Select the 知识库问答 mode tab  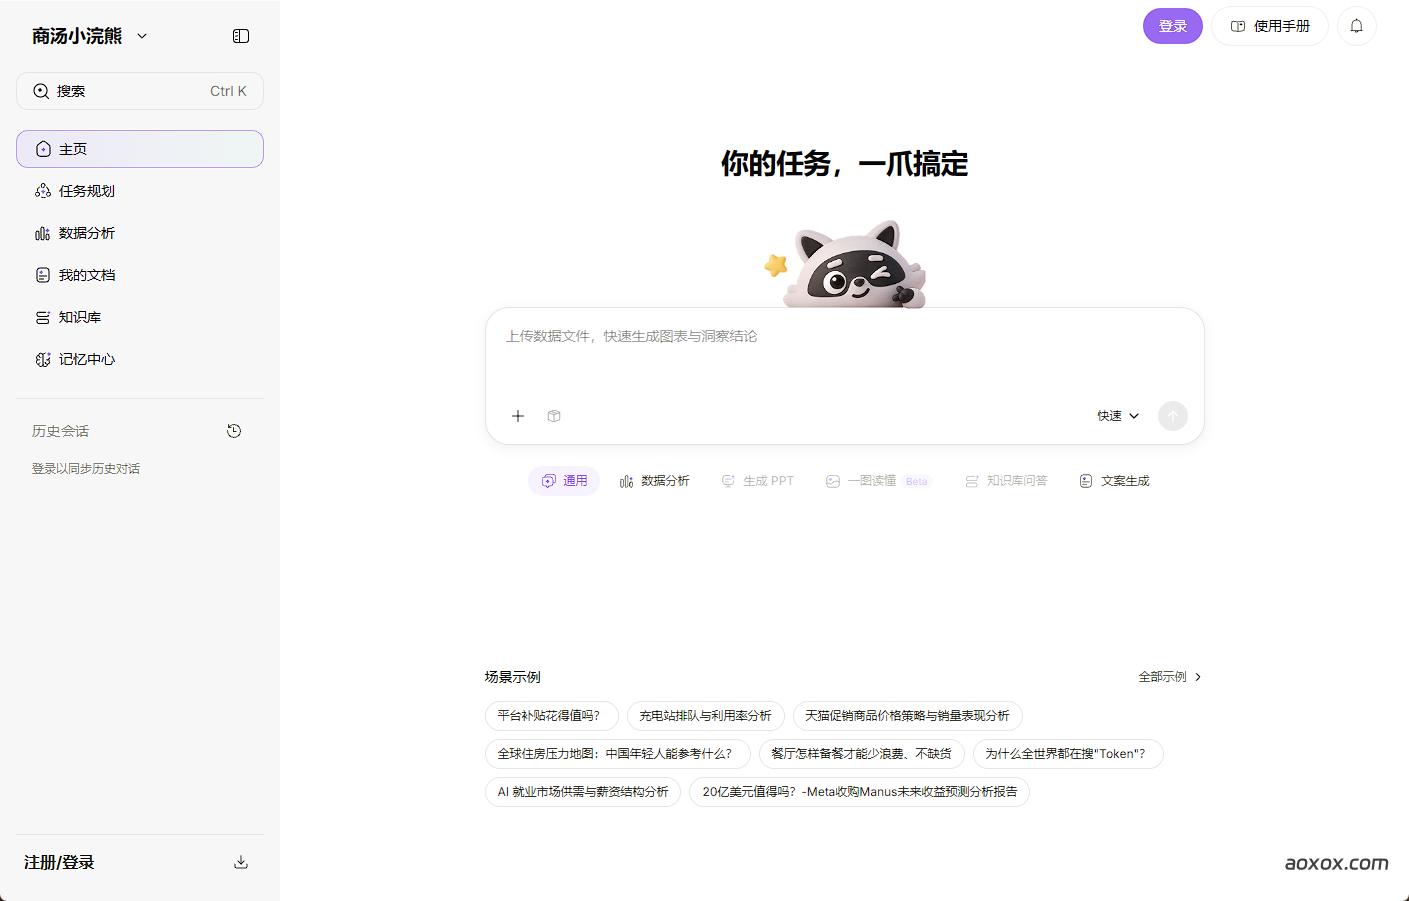click(x=1006, y=481)
